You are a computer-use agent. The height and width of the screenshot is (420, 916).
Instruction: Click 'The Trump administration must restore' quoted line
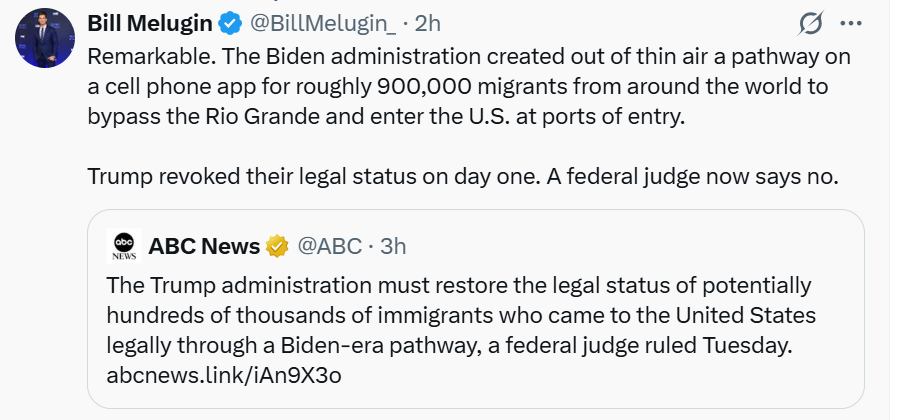[x=300, y=284]
